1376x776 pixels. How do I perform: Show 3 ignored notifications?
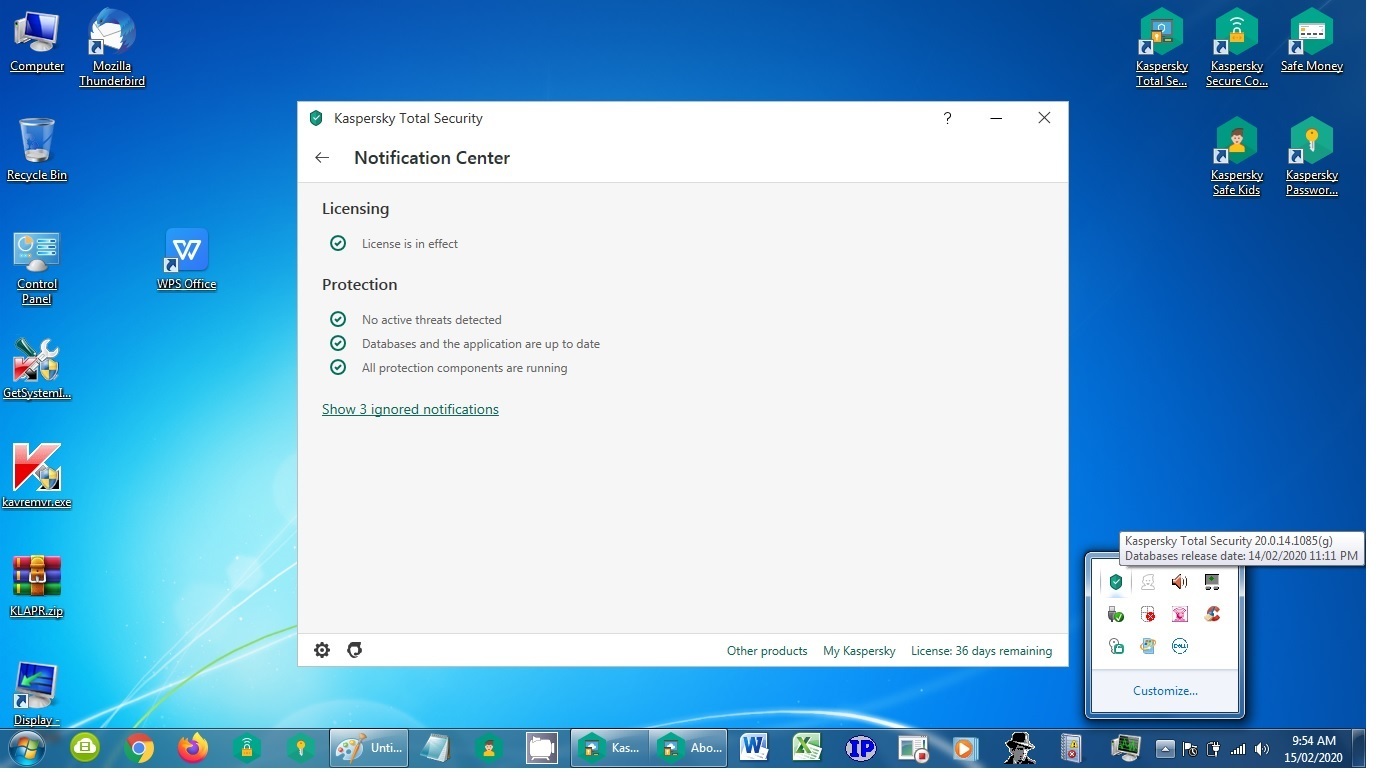(410, 409)
